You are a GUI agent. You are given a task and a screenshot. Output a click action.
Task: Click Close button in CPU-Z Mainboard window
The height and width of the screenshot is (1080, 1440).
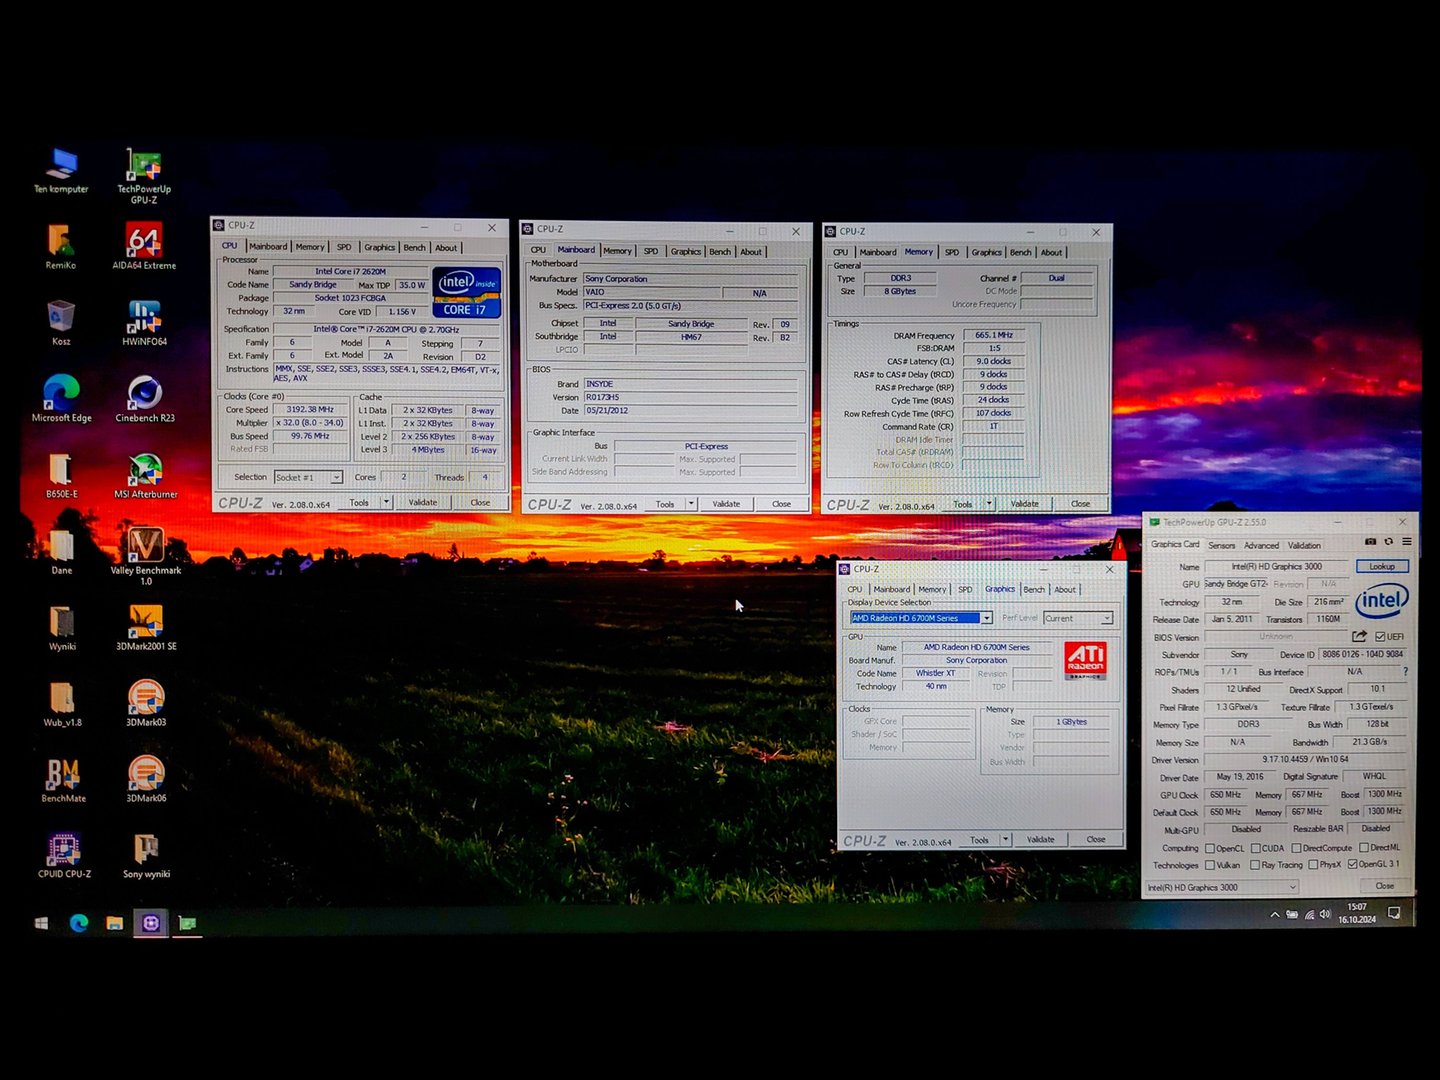[x=782, y=504]
